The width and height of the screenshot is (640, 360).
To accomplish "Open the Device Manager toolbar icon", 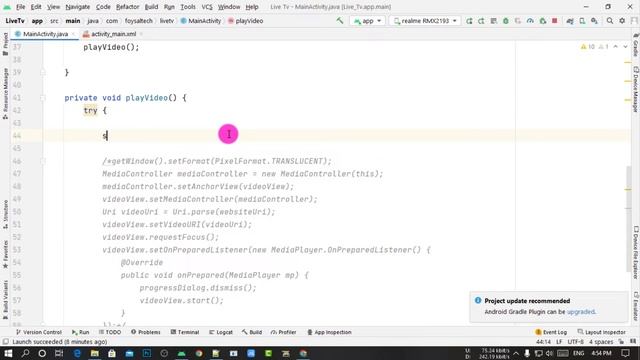I will click(x=582, y=21).
